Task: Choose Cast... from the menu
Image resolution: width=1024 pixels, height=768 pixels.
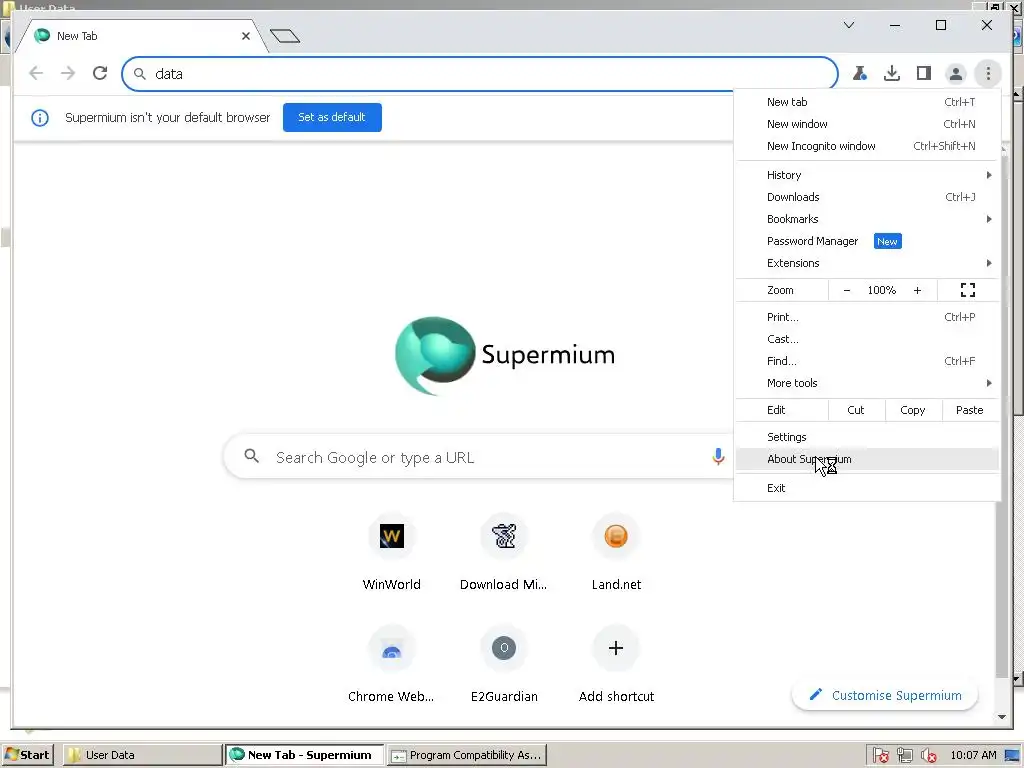Action: click(867, 340)
